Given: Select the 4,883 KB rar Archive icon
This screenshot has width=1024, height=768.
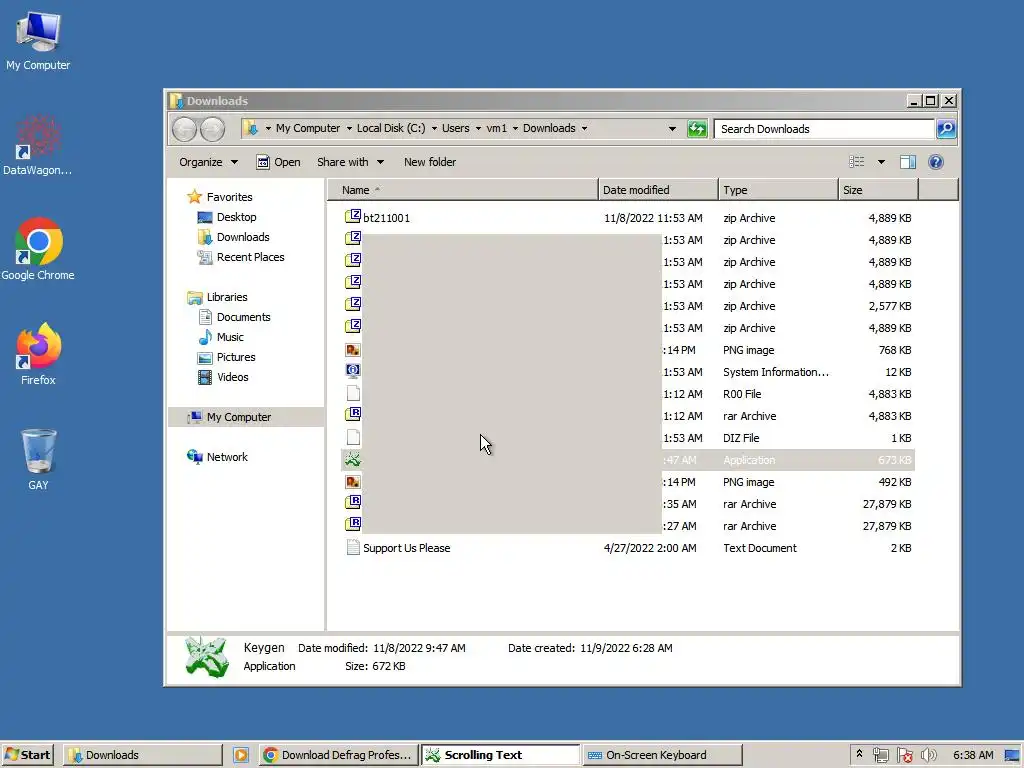Looking at the screenshot, I should 353,415.
